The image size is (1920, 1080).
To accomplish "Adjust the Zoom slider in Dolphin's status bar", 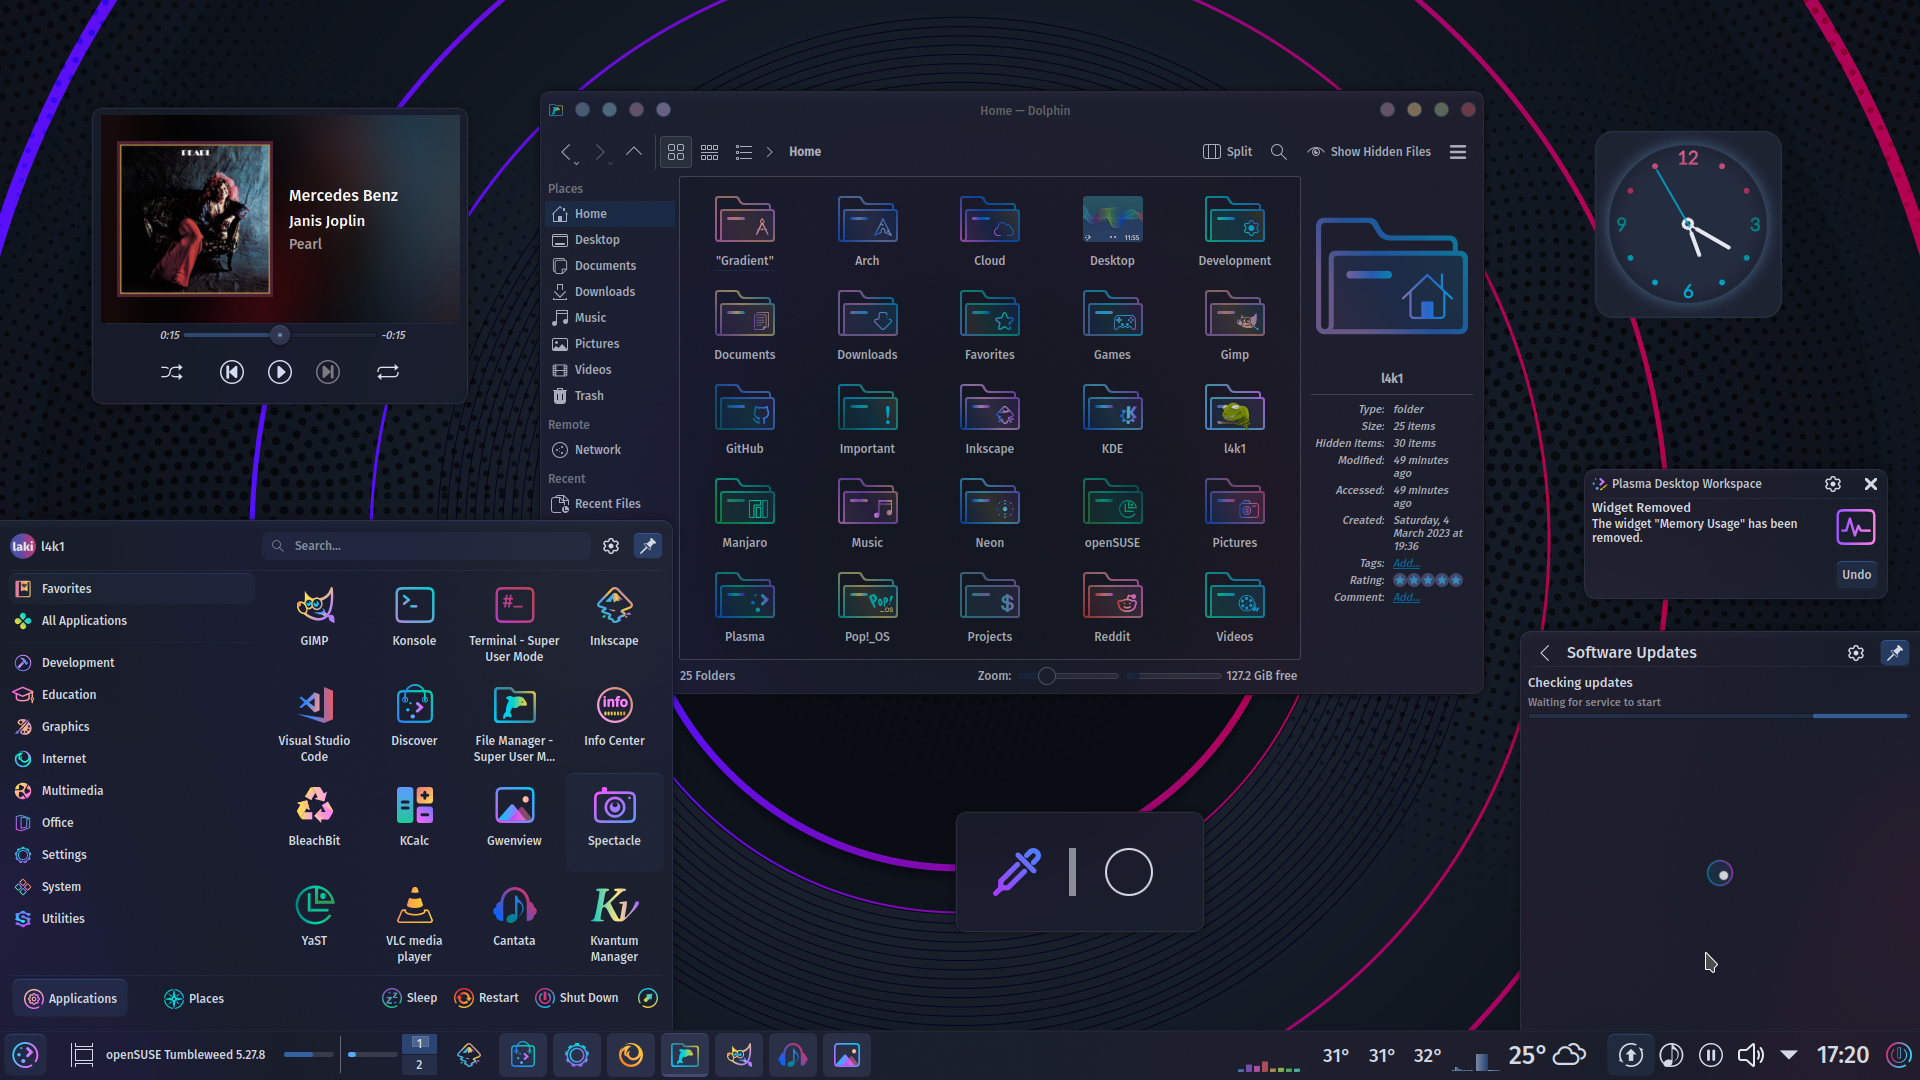I will pyautogui.click(x=1046, y=676).
